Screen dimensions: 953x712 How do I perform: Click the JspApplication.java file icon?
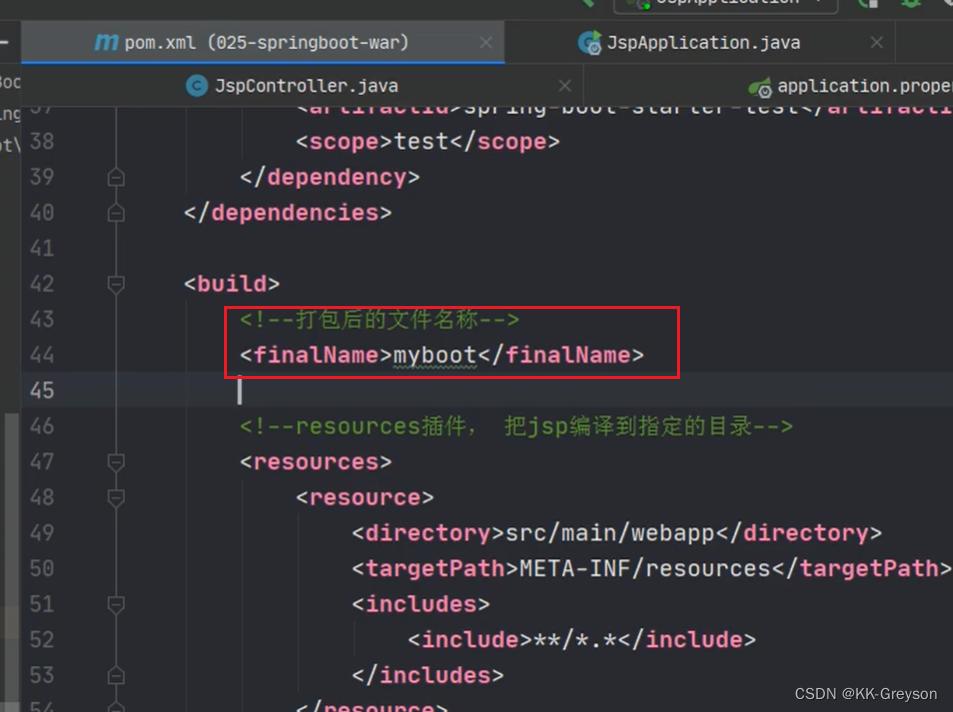click(589, 43)
